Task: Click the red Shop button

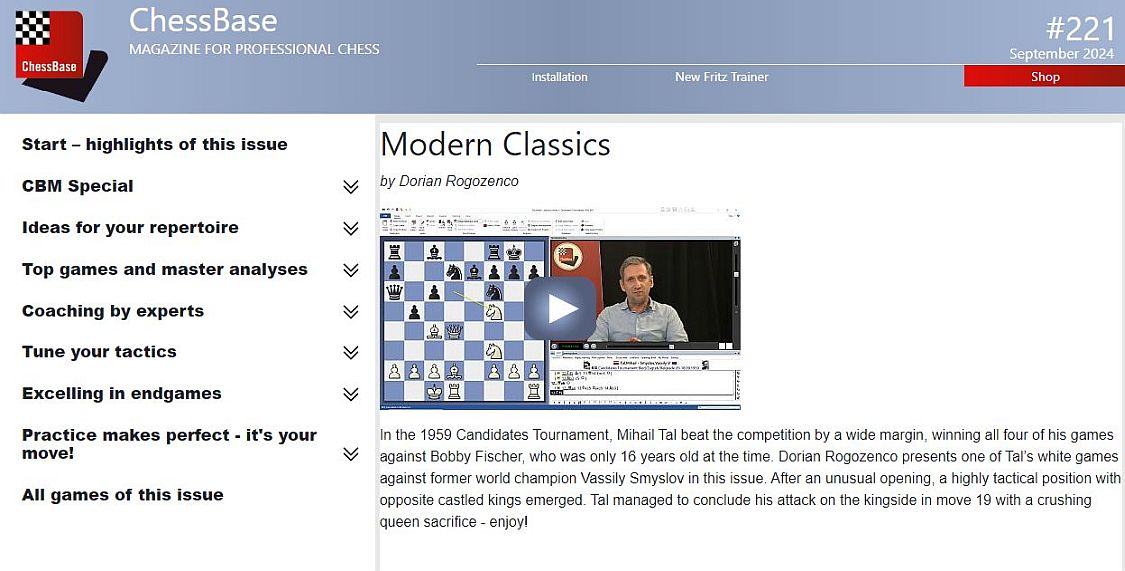Action: point(1044,77)
